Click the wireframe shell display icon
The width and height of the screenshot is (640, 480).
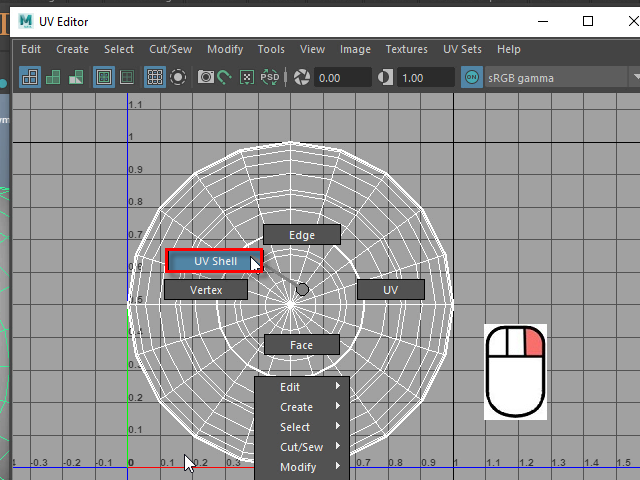pos(30,77)
